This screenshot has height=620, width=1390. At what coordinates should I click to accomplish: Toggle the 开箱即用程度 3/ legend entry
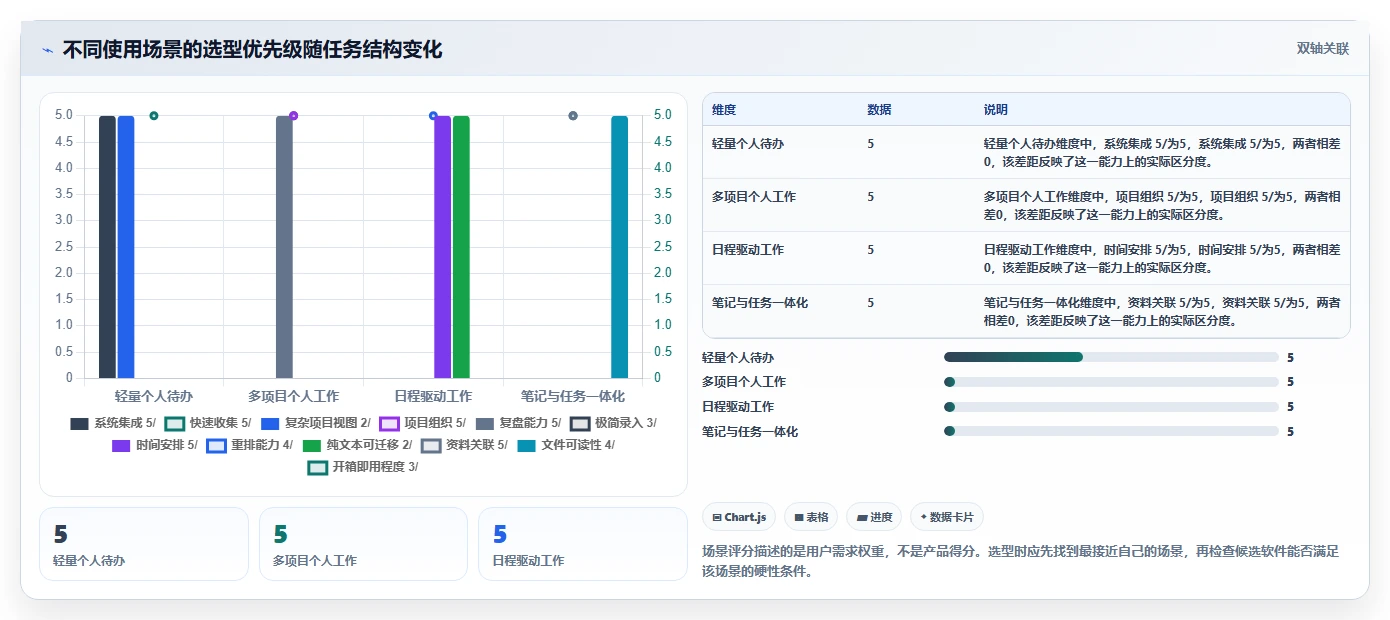tap(363, 467)
